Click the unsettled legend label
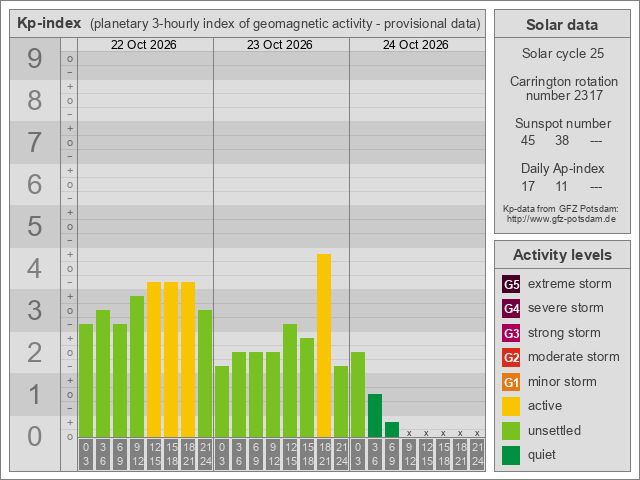This screenshot has width=640, height=480. click(554, 430)
